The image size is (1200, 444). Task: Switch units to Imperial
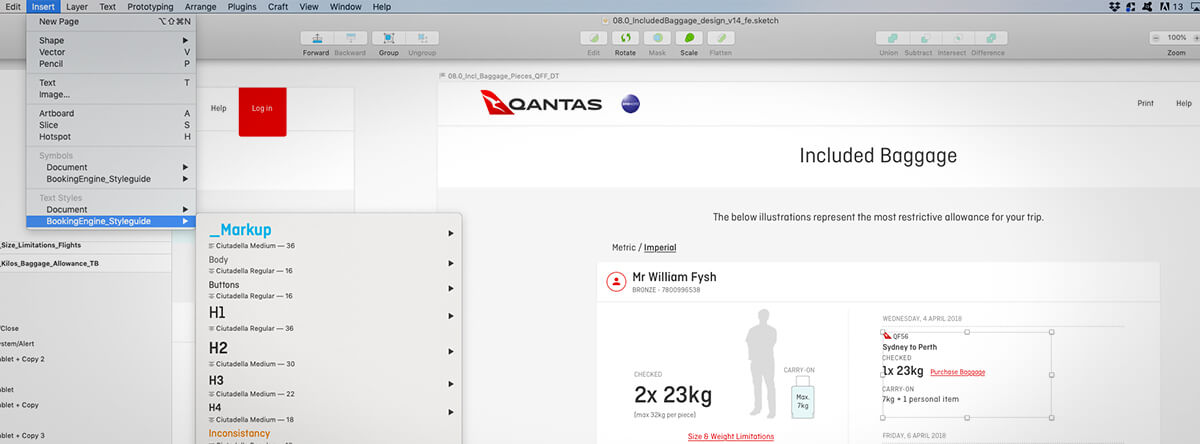coord(660,248)
